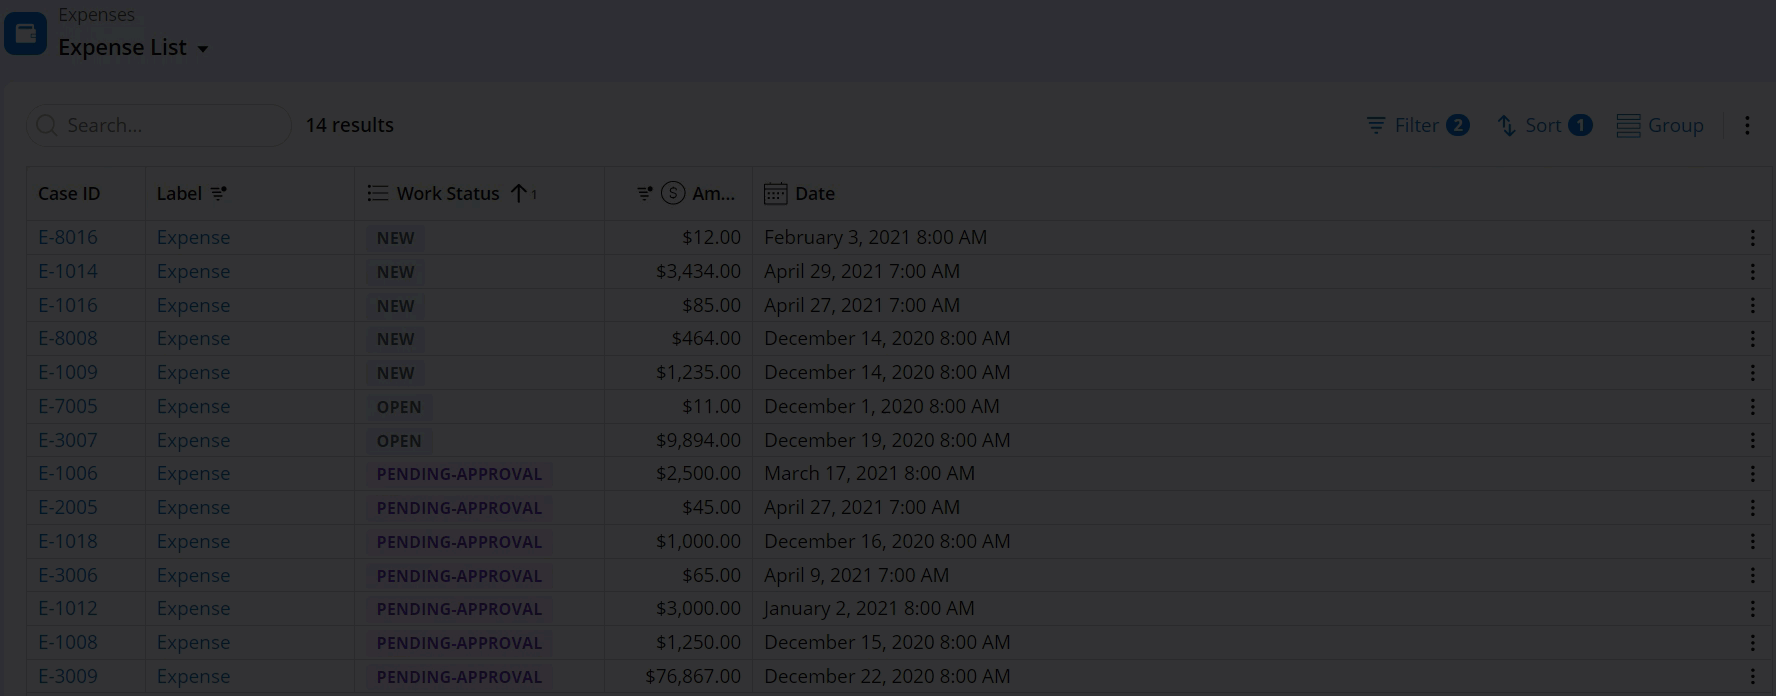Click into the Search input field

(x=170, y=126)
